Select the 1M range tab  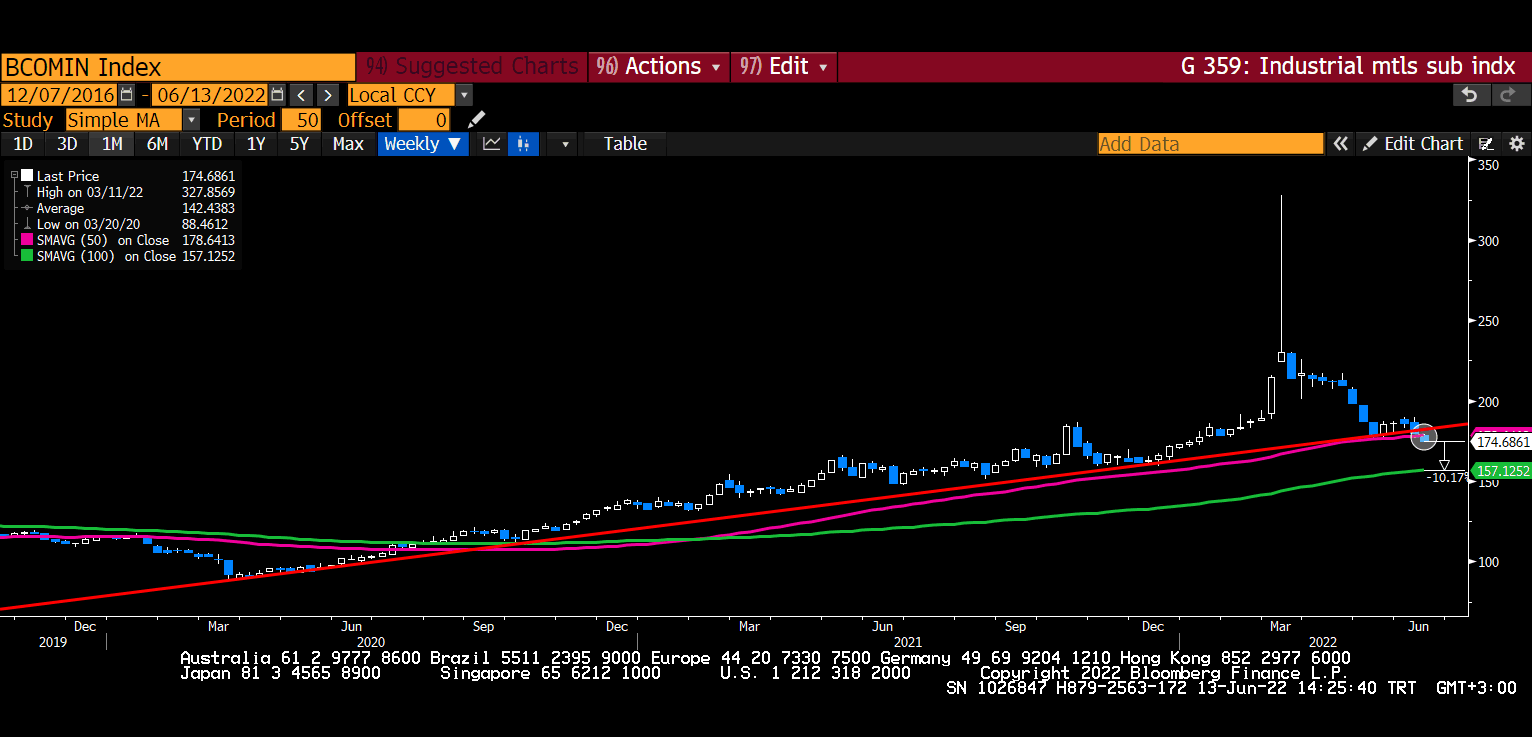coord(112,144)
